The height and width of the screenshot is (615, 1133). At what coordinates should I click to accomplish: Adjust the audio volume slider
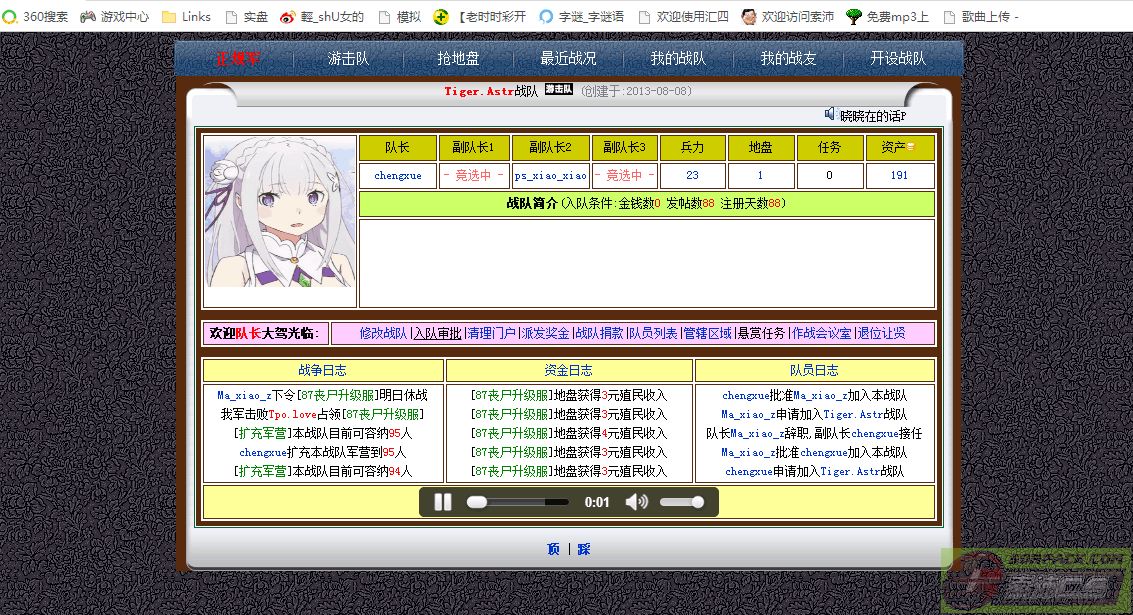pyautogui.click(x=681, y=502)
